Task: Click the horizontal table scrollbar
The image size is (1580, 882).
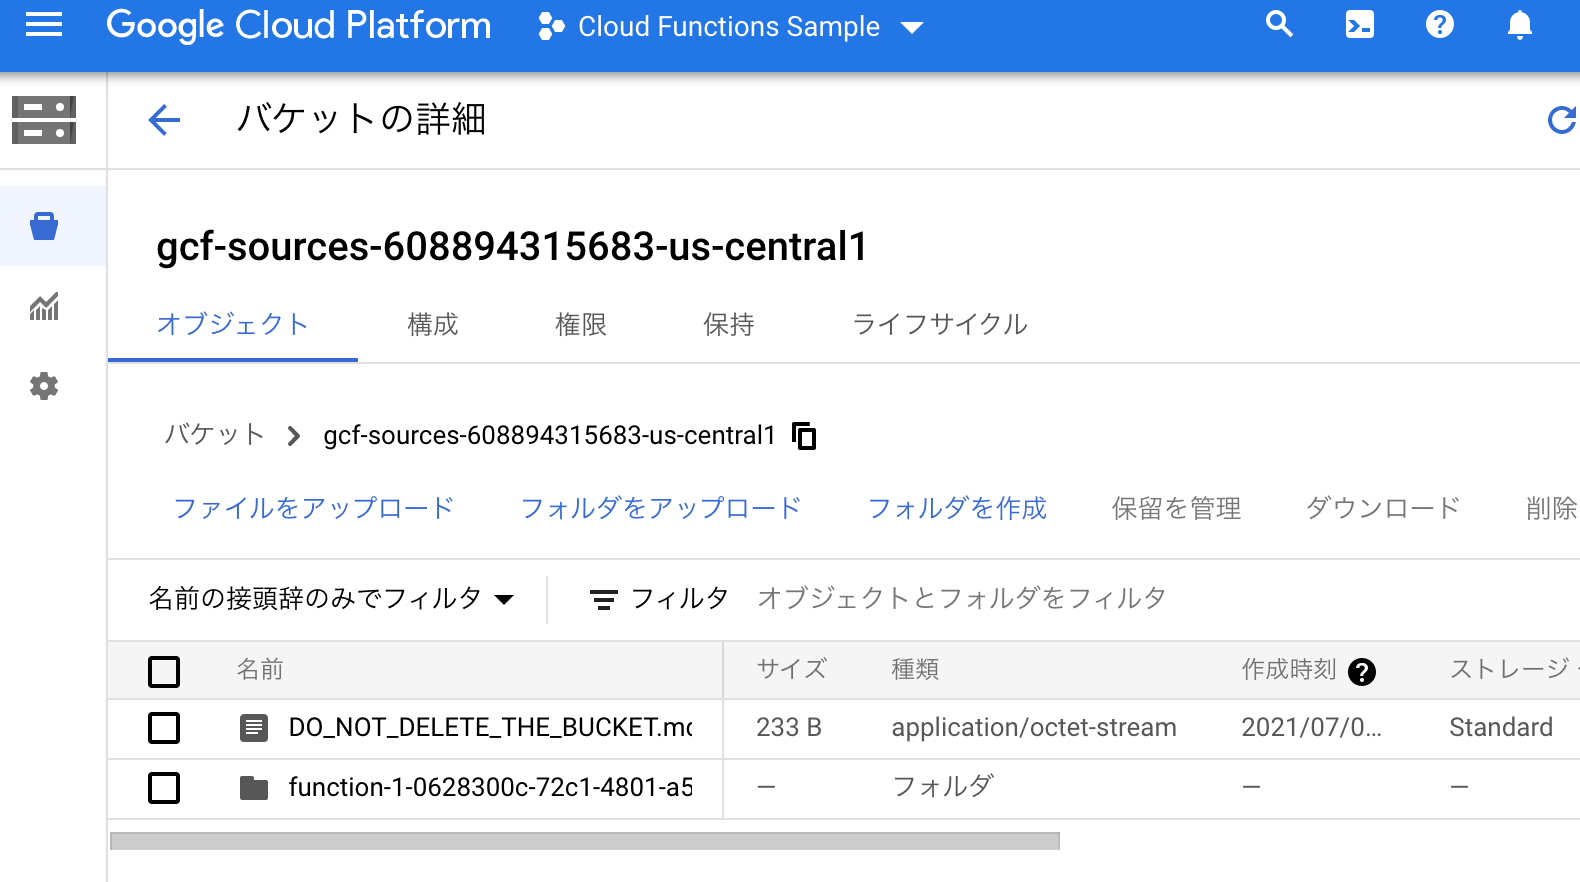Action: pyautogui.click(x=585, y=841)
